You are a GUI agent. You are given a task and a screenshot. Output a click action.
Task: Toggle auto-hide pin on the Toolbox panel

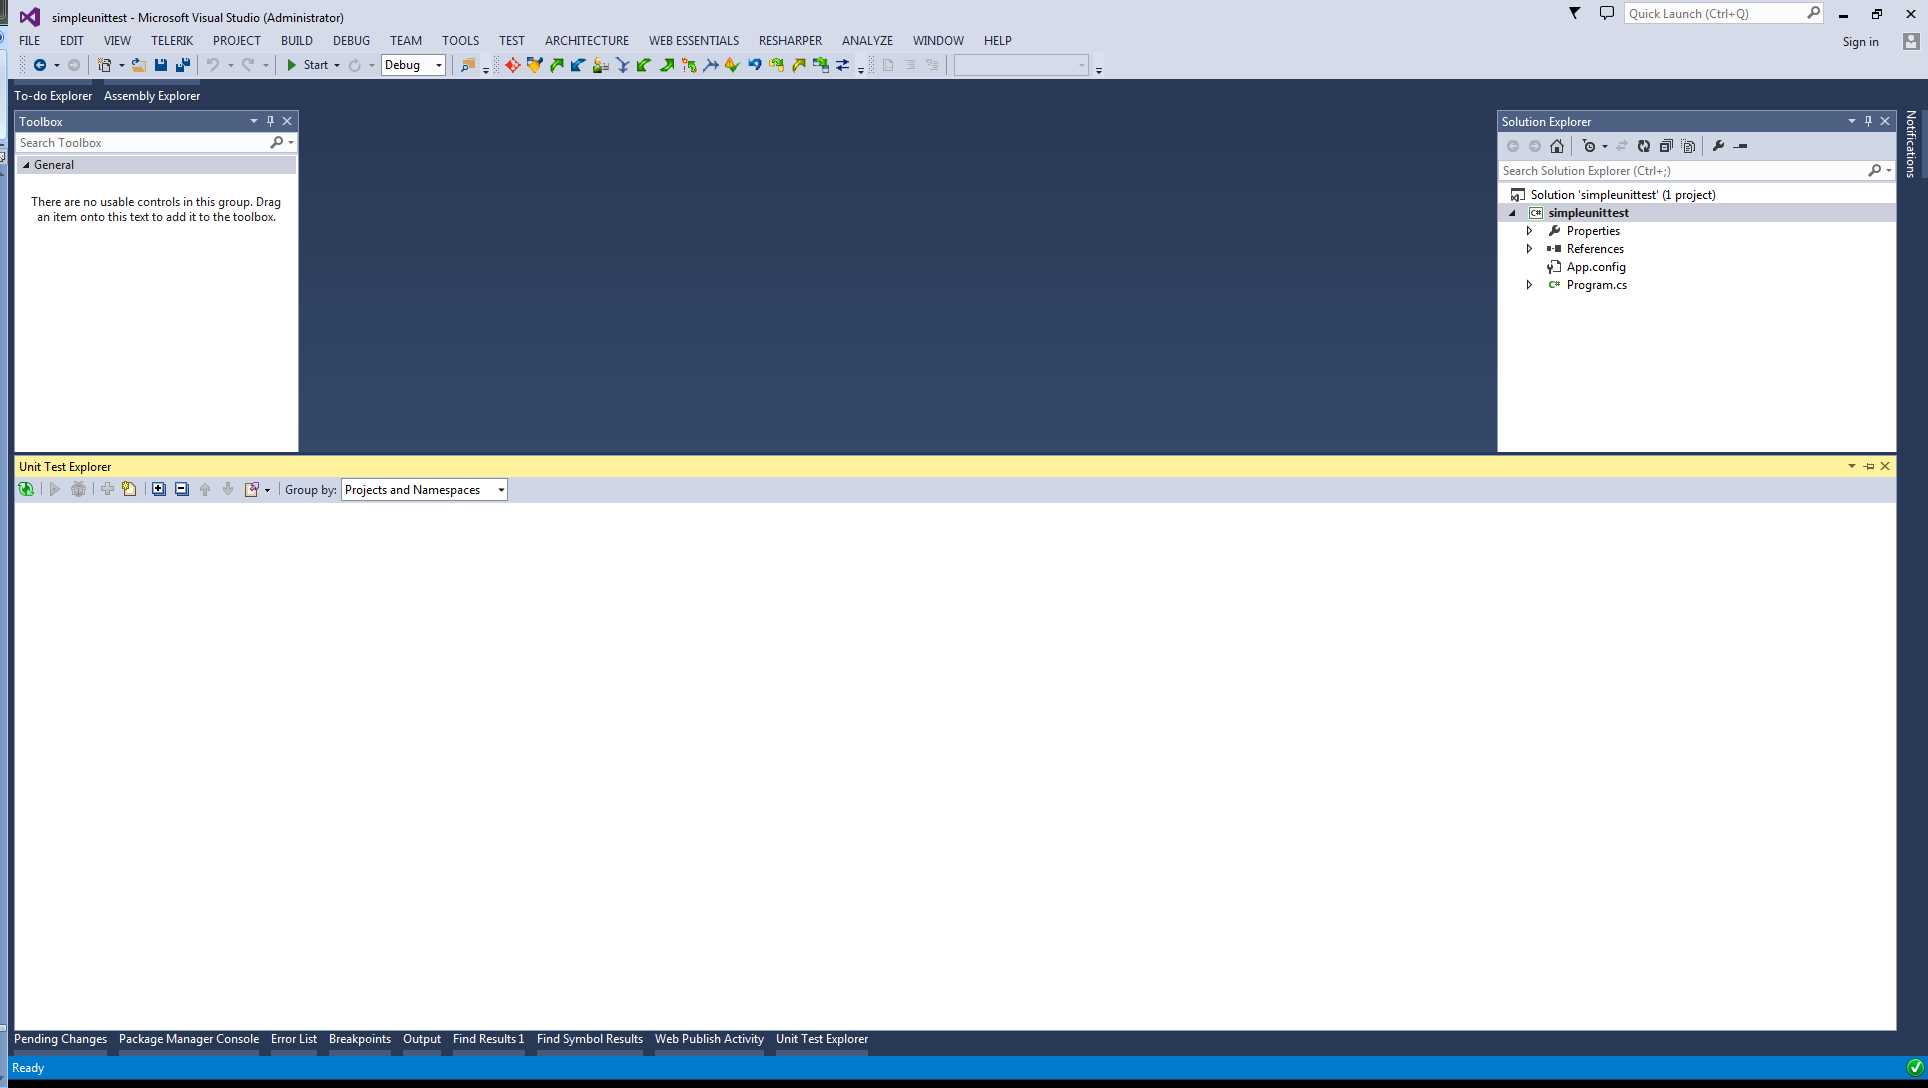(269, 120)
